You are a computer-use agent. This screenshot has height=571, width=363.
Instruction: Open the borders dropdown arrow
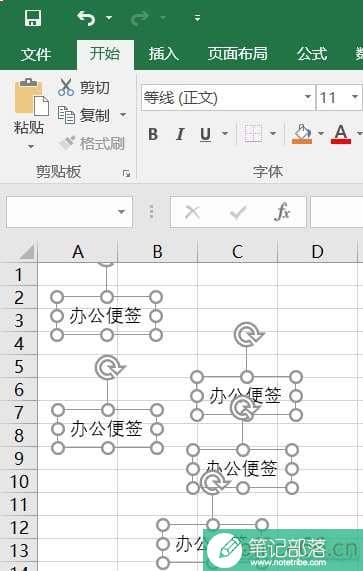[x=273, y=134]
